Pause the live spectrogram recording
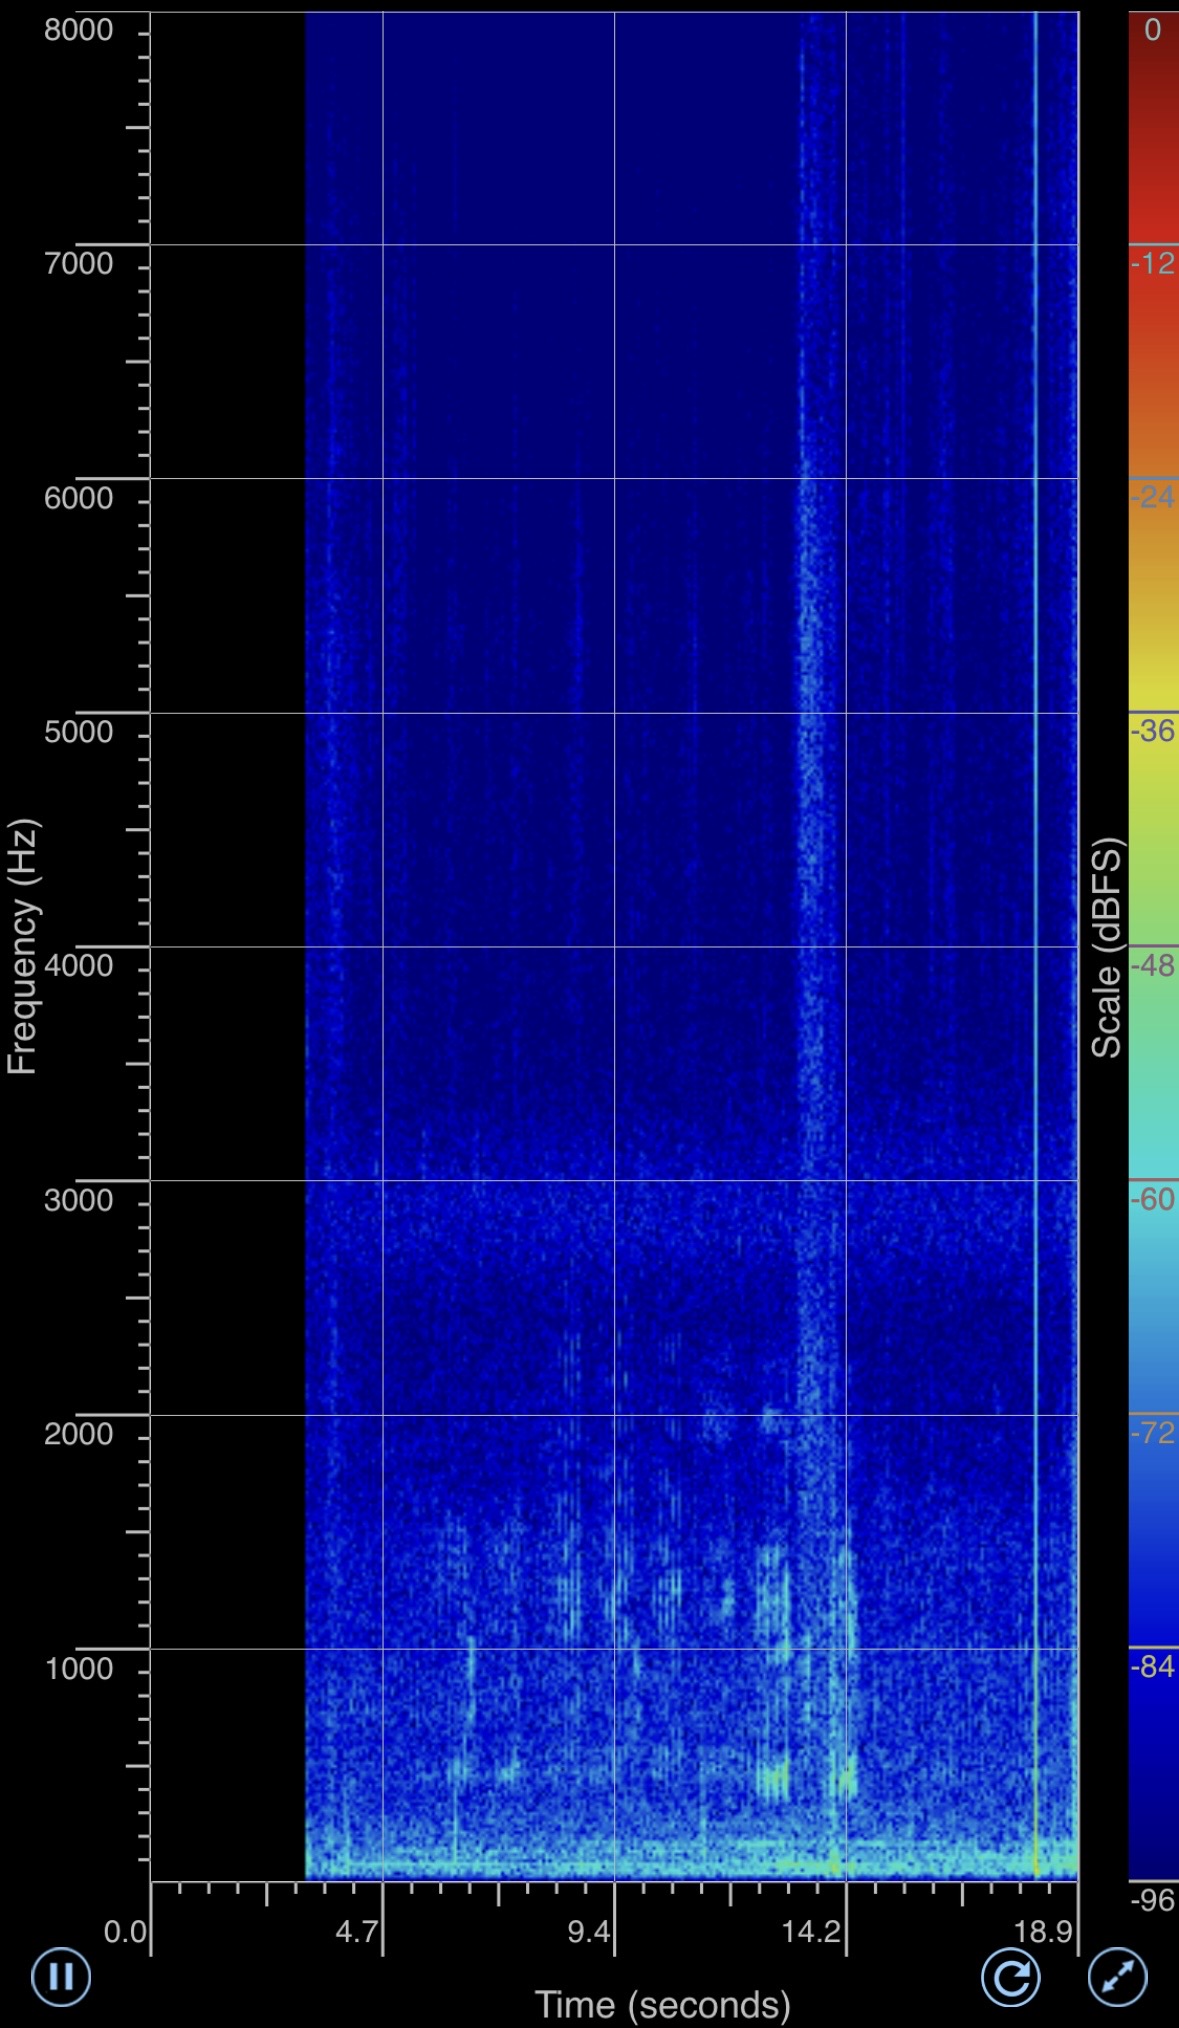This screenshot has width=1179, height=2028. click(x=61, y=1976)
